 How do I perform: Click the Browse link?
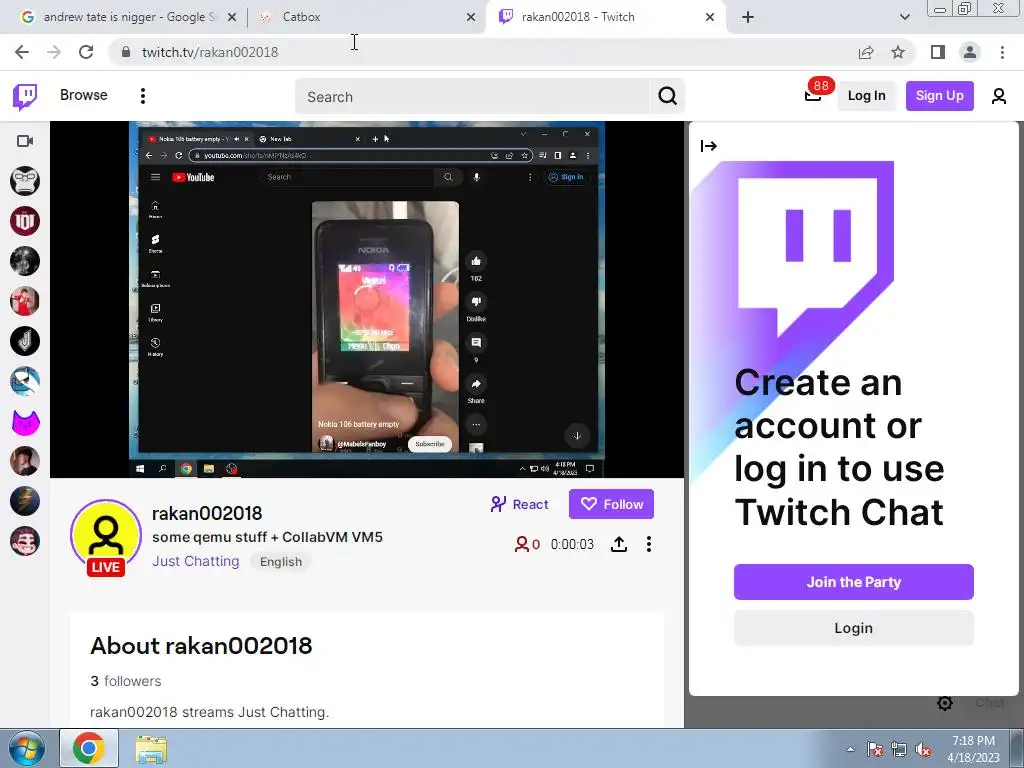(84, 95)
